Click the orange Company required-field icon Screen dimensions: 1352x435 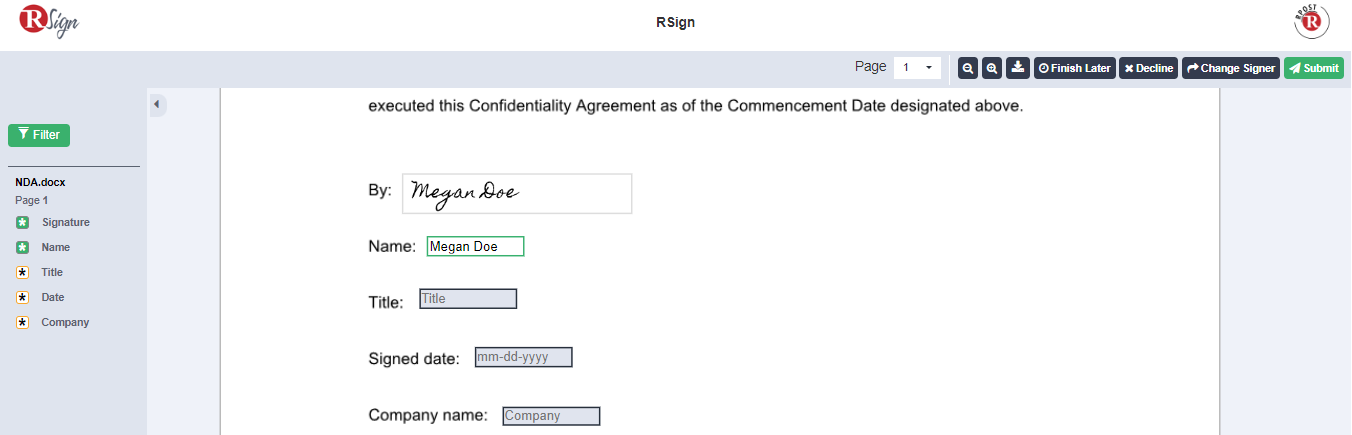tap(23, 322)
